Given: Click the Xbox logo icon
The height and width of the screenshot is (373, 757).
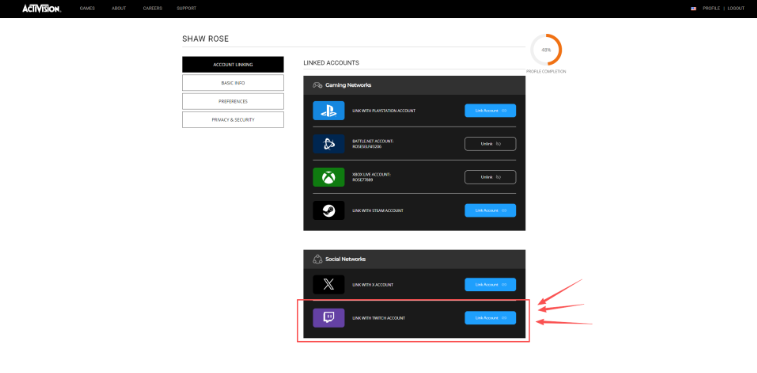Looking at the screenshot, I should pyautogui.click(x=328, y=177).
